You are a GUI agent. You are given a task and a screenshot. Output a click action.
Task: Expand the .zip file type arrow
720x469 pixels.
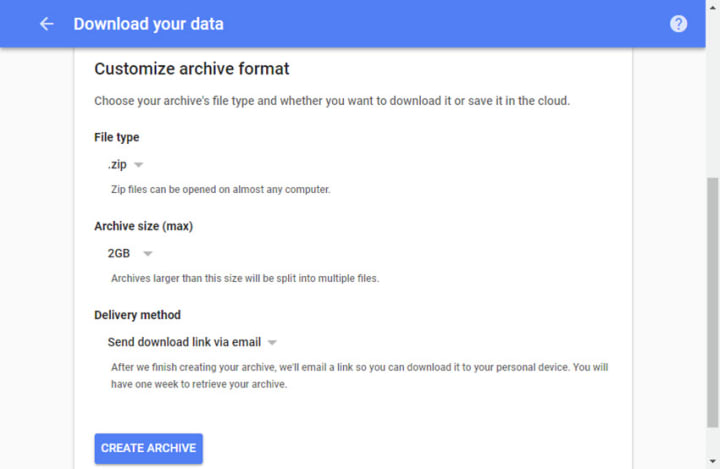coord(139,165)
